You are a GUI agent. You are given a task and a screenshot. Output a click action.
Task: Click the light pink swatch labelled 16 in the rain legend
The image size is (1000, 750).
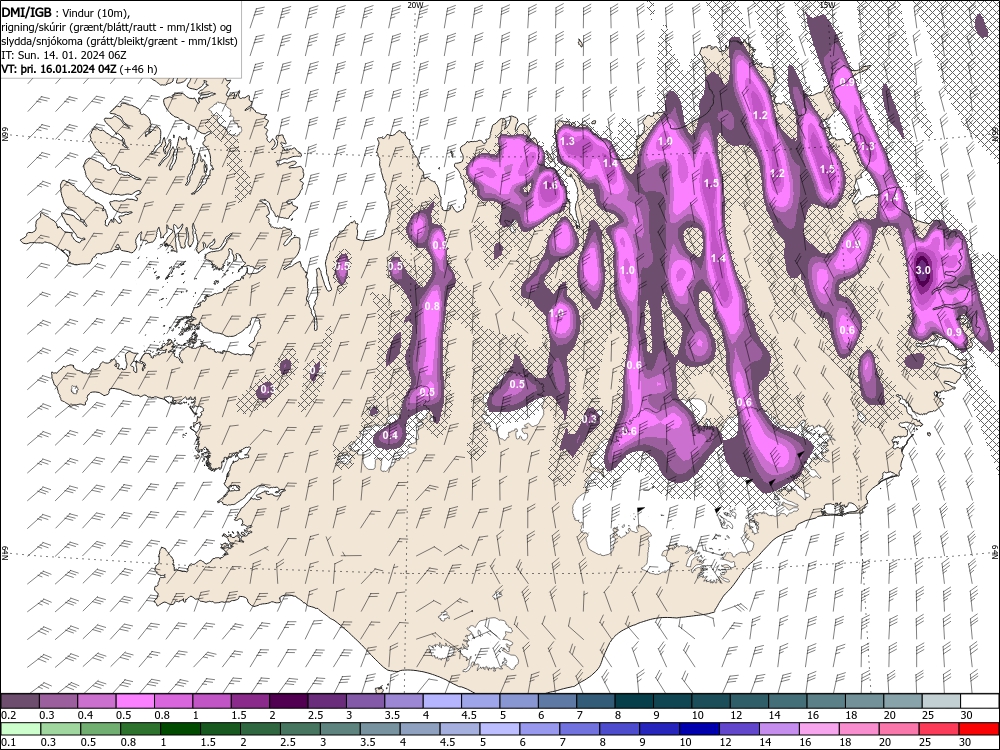coord(819,728)
